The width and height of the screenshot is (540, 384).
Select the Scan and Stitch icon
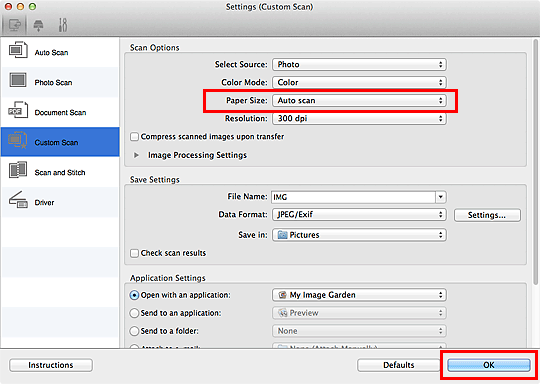(18, 170)
